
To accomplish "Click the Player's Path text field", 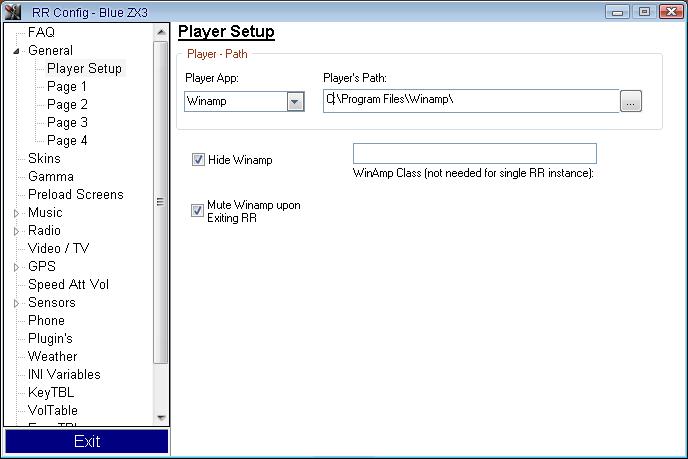I will pos(470,101).
